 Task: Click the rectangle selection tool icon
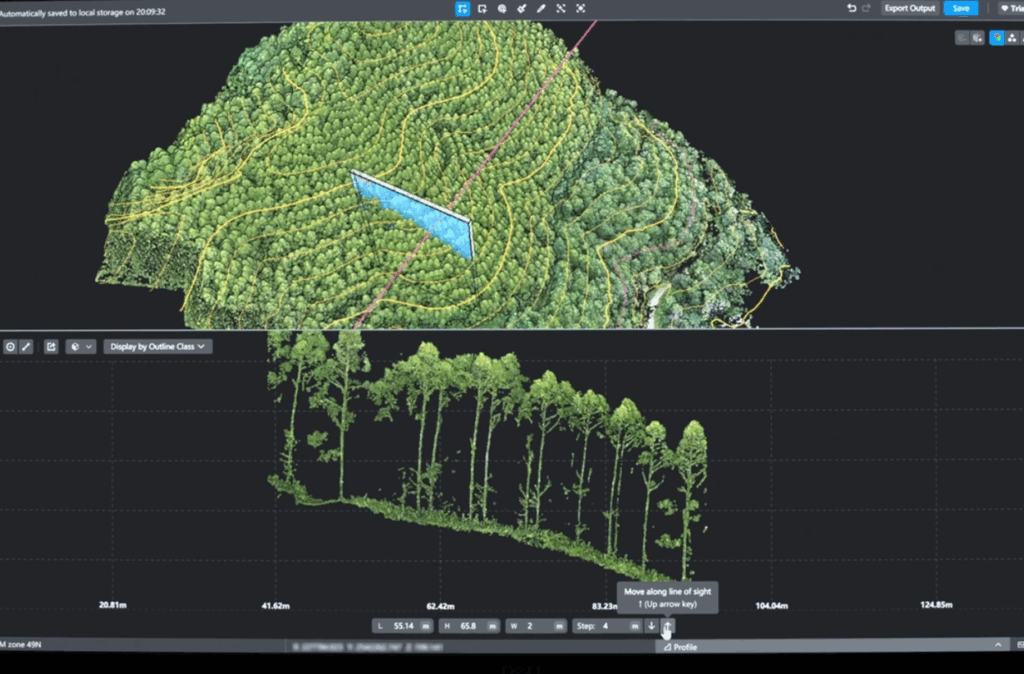[483, 8]
